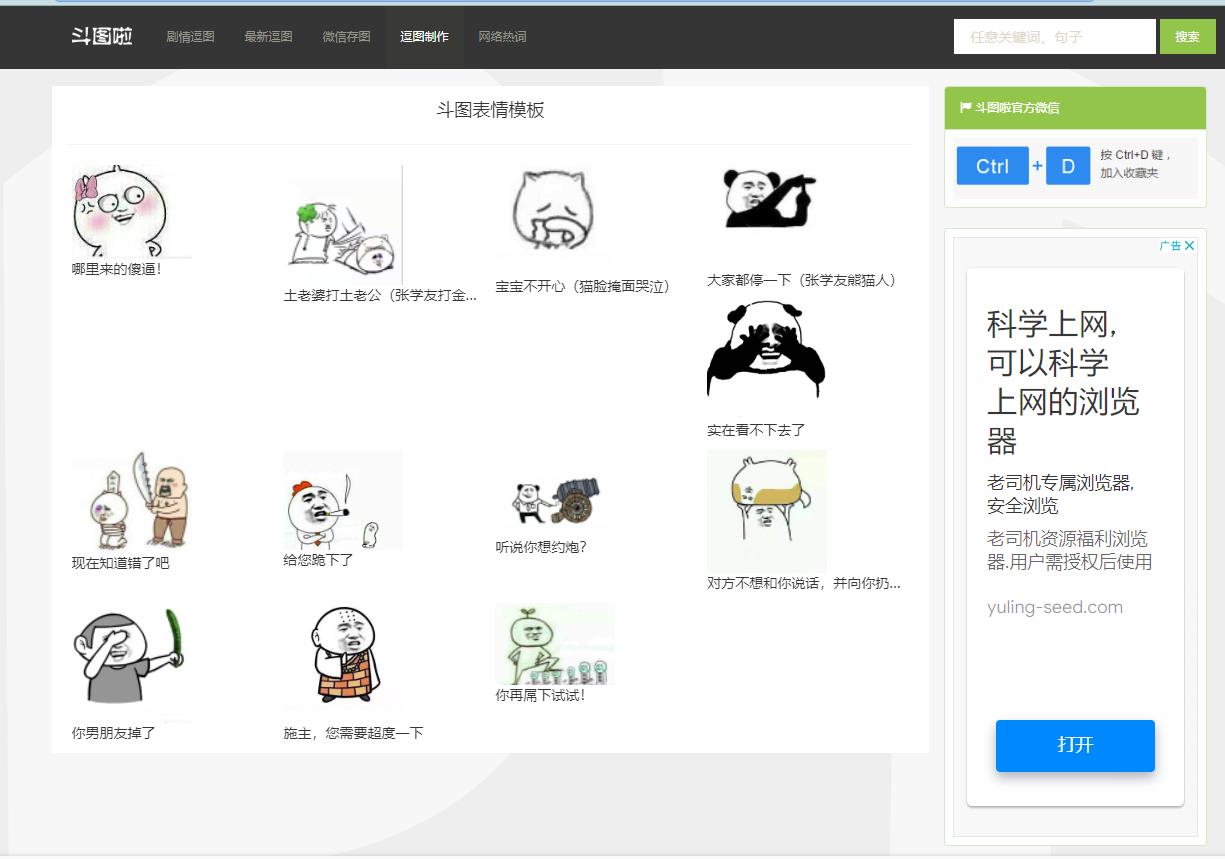Open the 土老婆打土老公 meme image

pyautogui.click(x=343, y=225)
